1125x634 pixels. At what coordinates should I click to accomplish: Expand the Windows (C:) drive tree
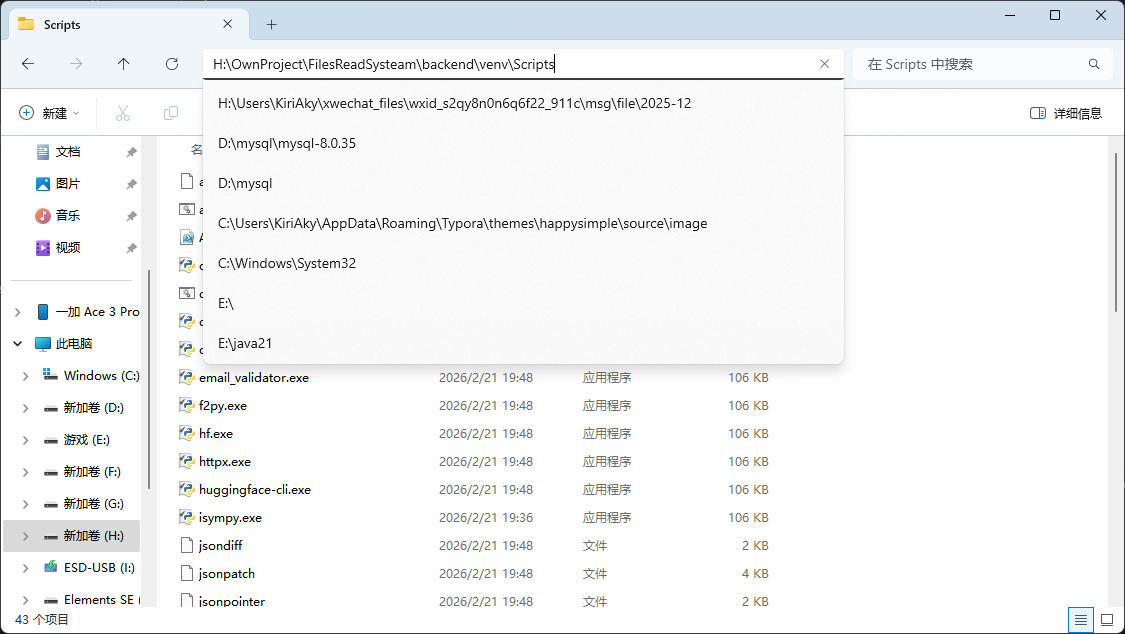click(26, 376)
